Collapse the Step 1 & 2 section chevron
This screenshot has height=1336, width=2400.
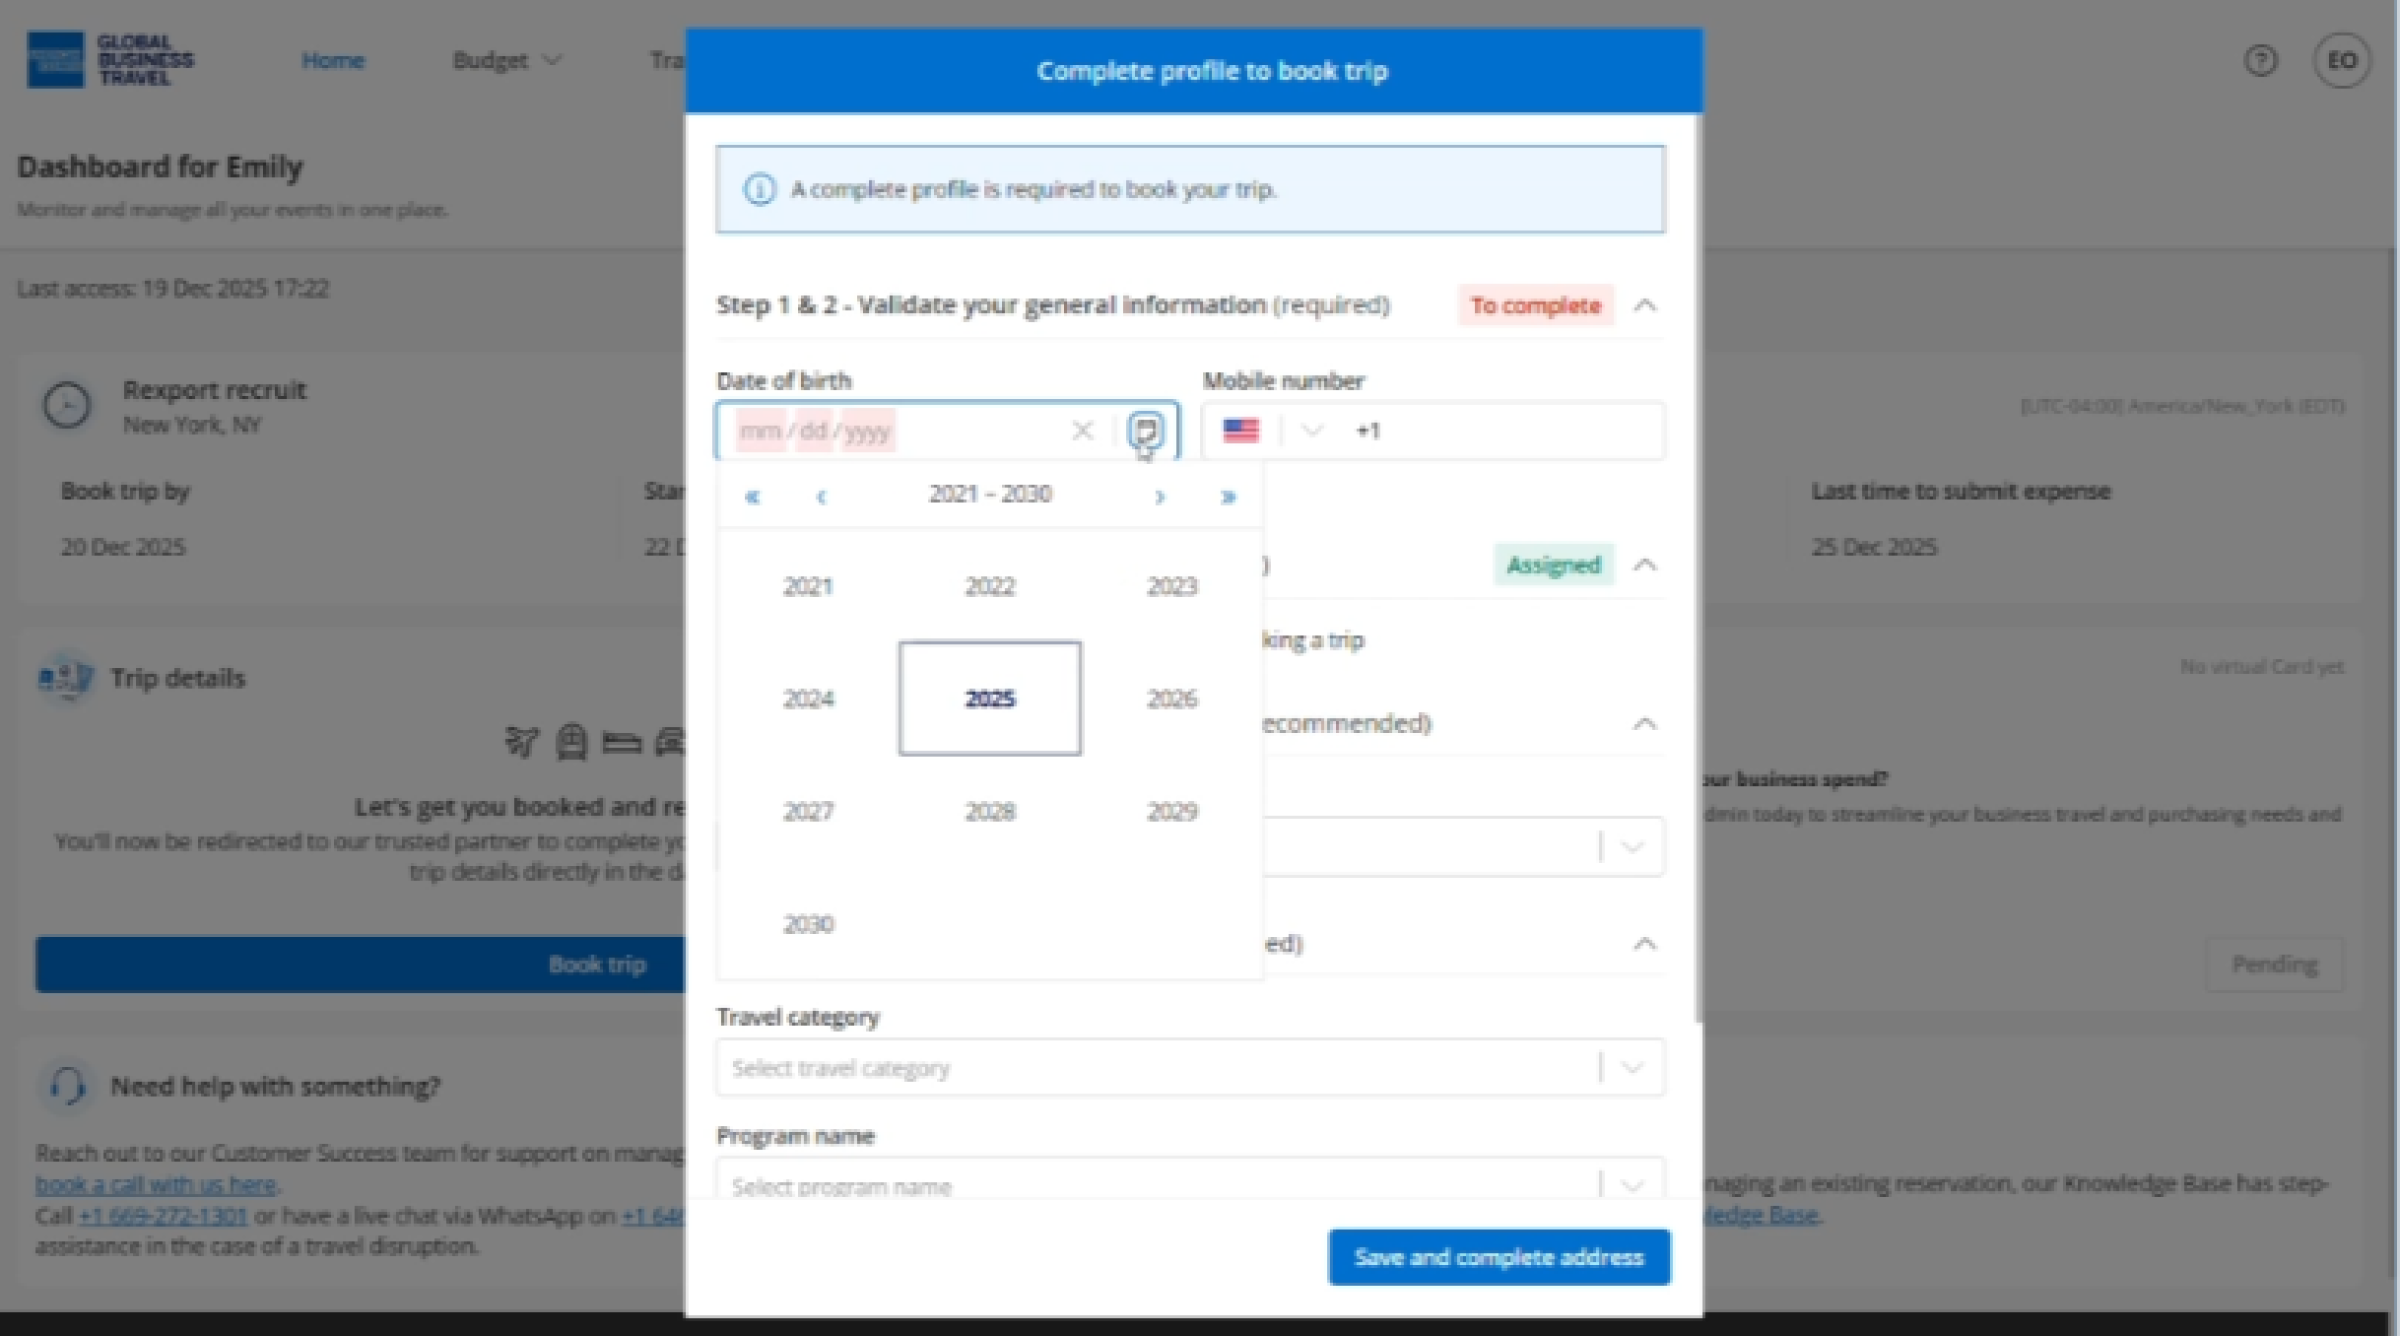point(1645,305)
